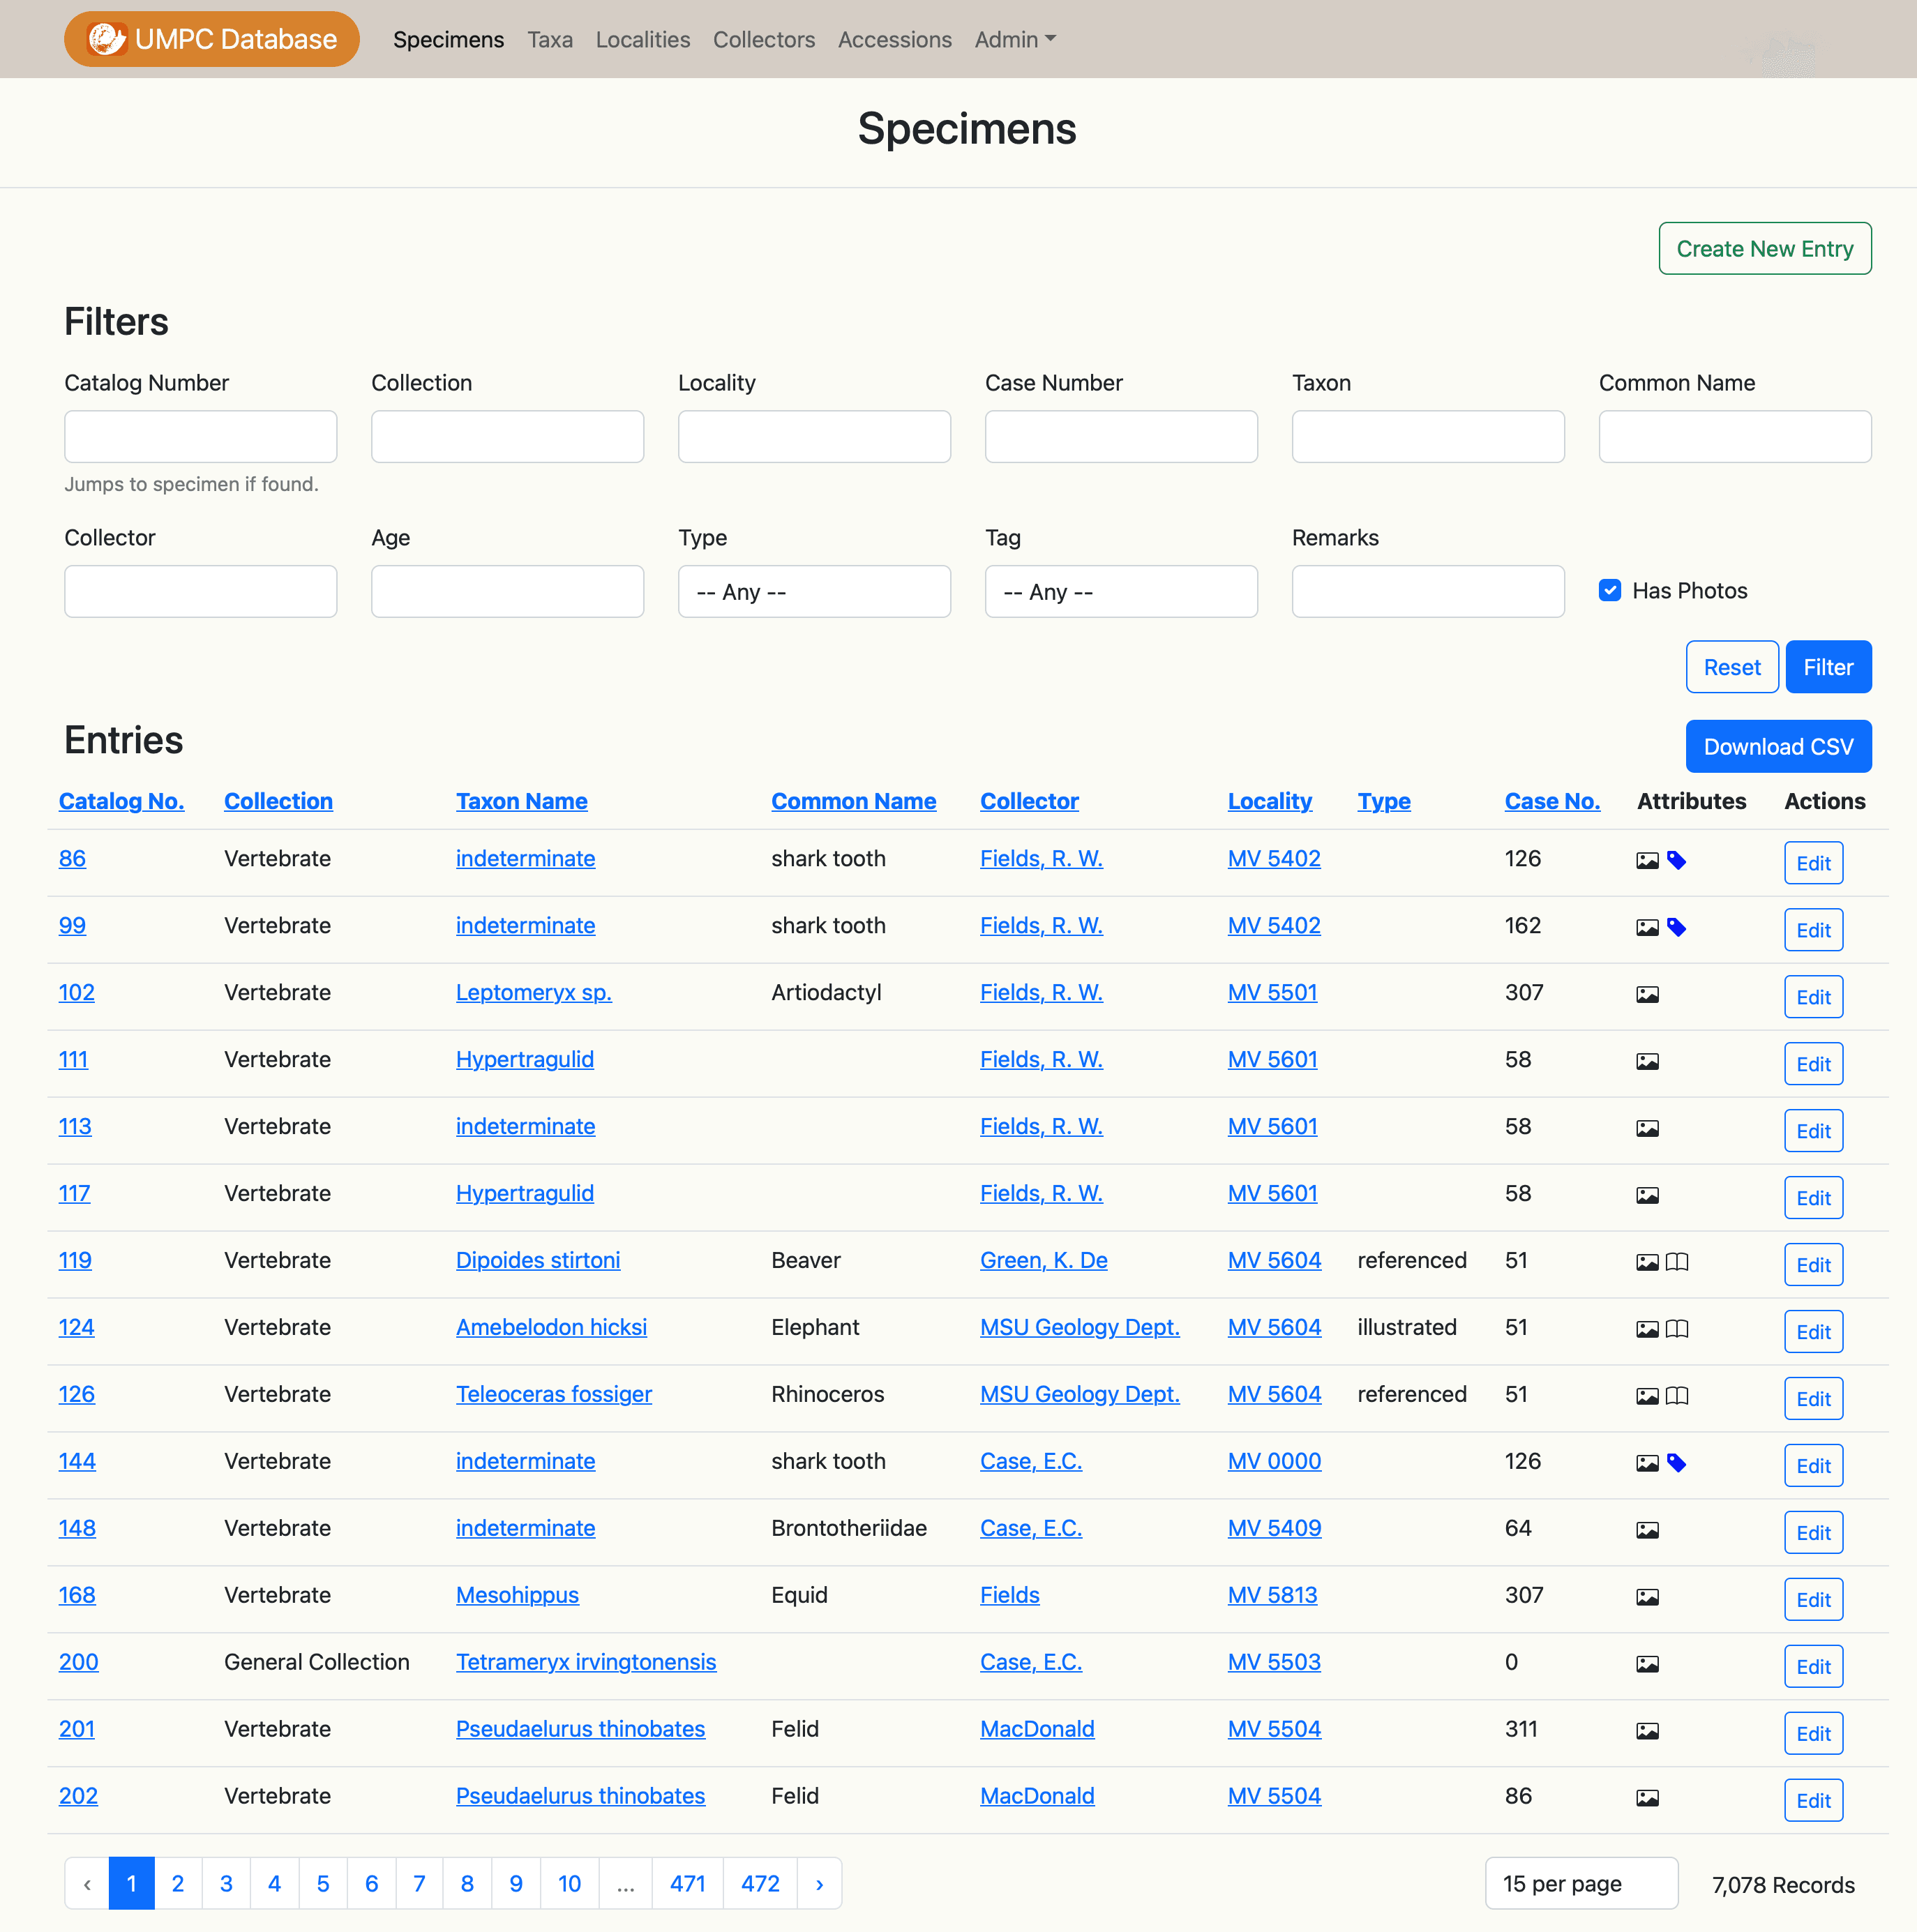The height and width of the screenshot is (1932, 1917).
Task: Focus the Catalog Number input field
Action: [200, 436]
